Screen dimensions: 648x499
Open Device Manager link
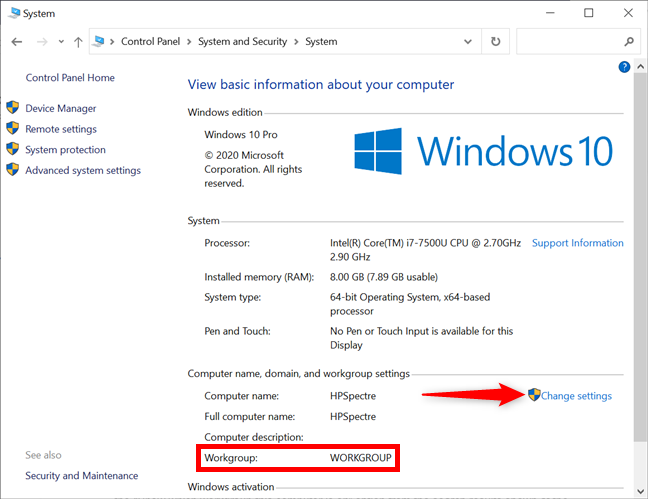pyautogui.click(x=61, y=108)
